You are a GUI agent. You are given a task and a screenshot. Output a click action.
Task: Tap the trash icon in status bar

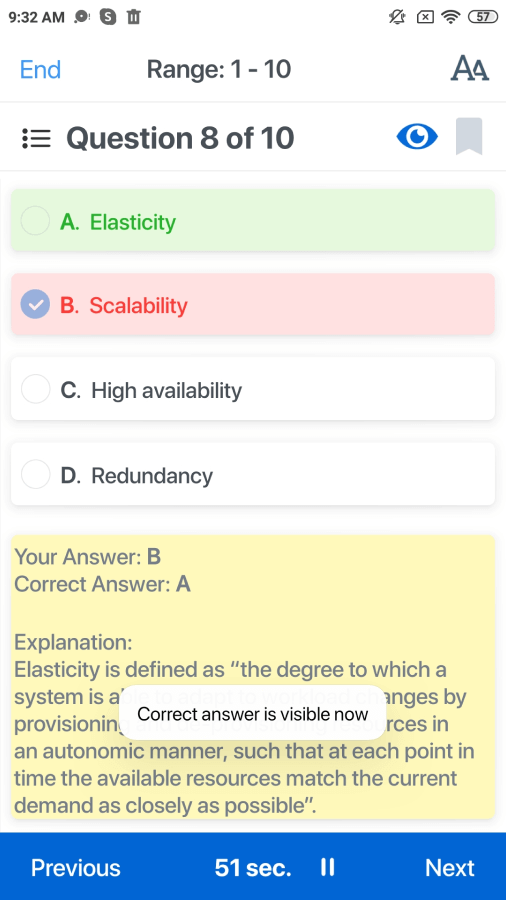point(133,17)
